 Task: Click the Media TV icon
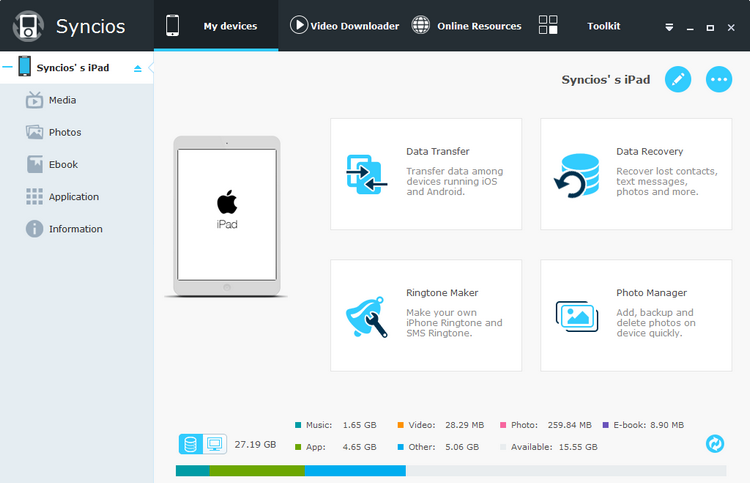click(x=34, y=100)
